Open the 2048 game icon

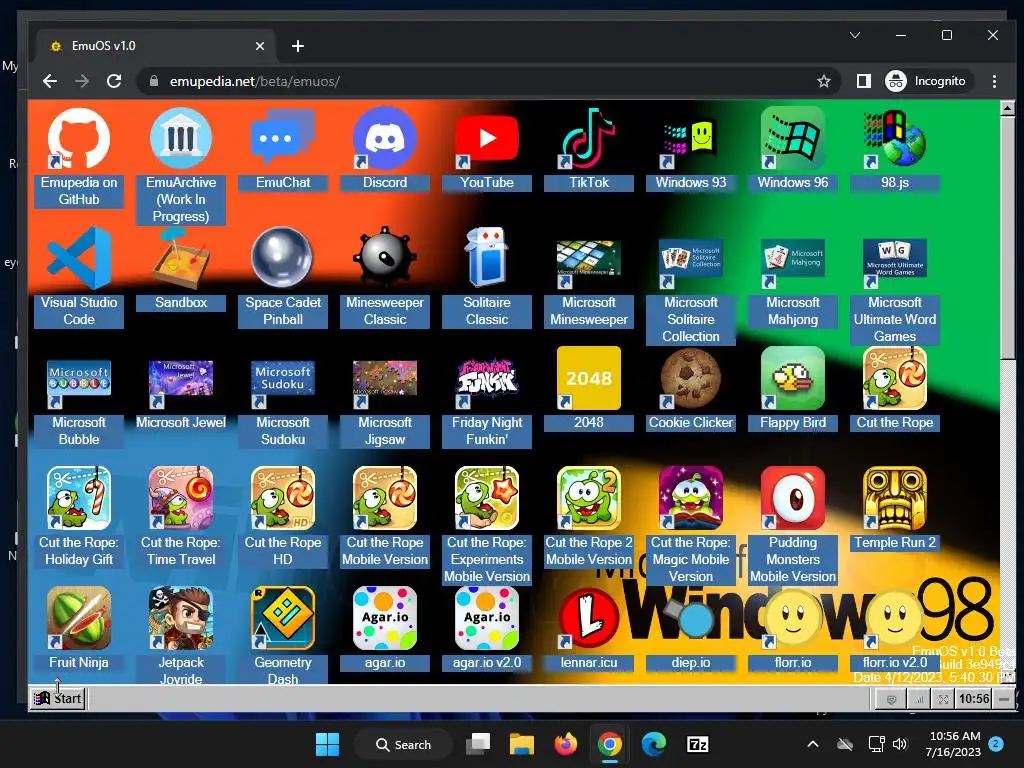pyautogui.click(x=588, y=378)
